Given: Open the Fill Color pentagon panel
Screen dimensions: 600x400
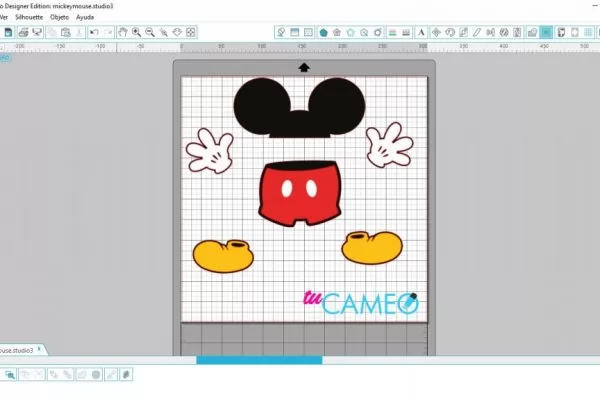Looking at the screenshot, I should pos(323,33).
